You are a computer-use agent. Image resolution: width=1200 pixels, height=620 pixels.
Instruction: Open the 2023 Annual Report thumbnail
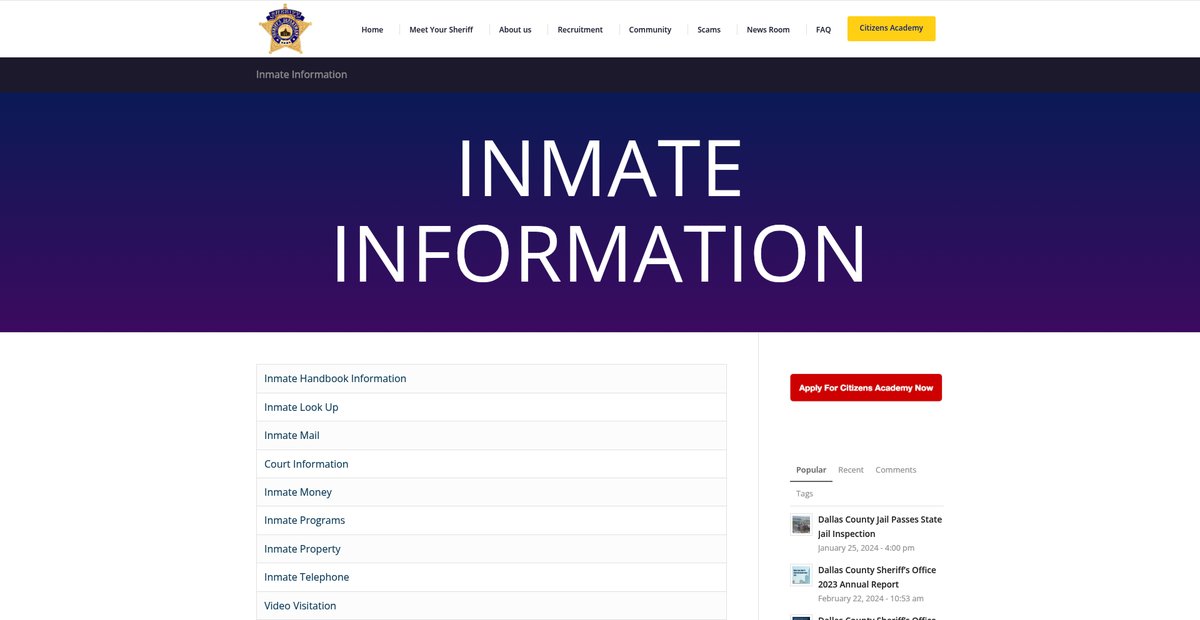801,575
